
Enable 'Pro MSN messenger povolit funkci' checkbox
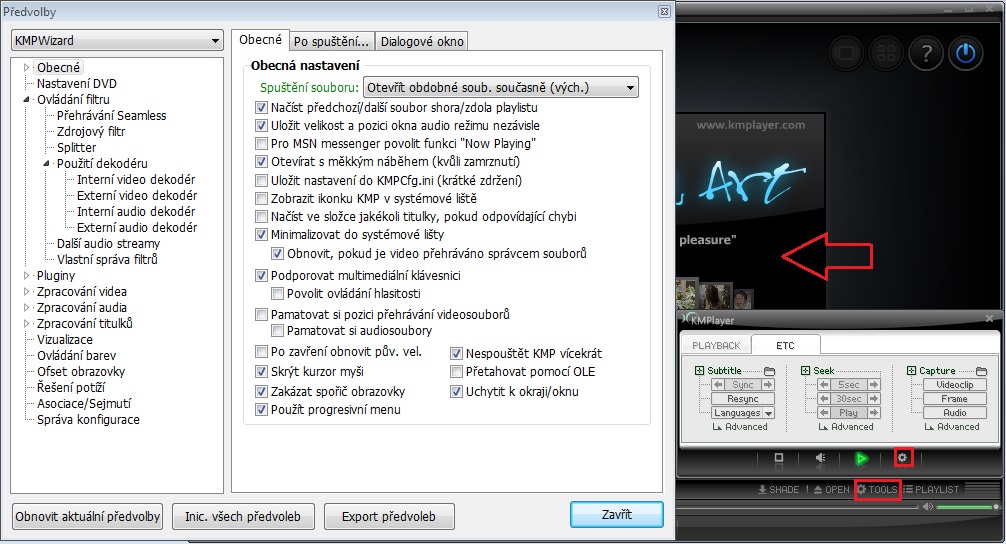pyautogui.click(x=261, y=144)
